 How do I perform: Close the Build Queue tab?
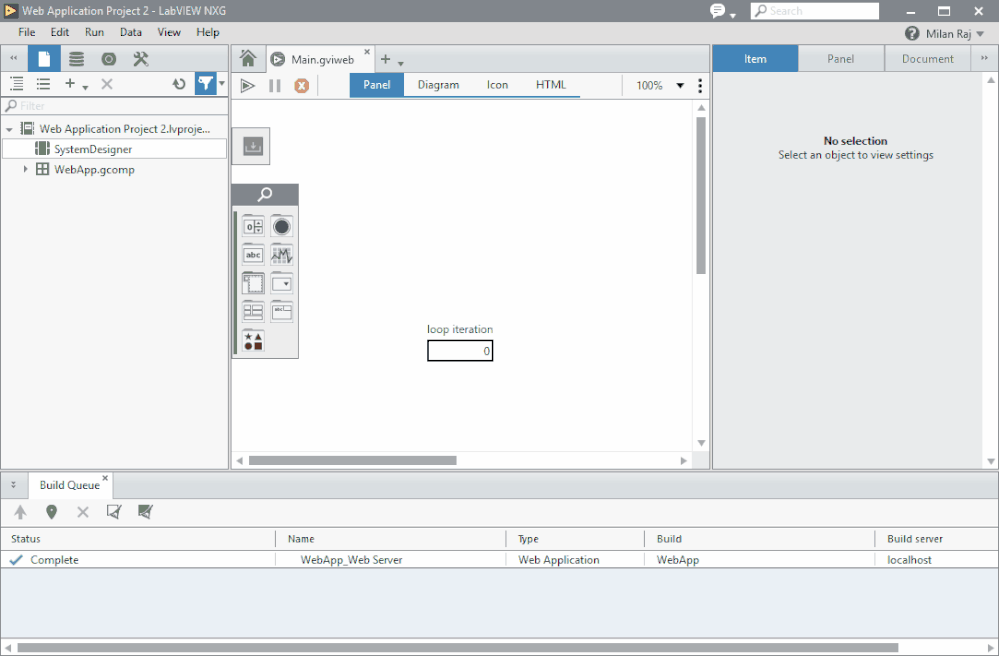click(105, 478)
